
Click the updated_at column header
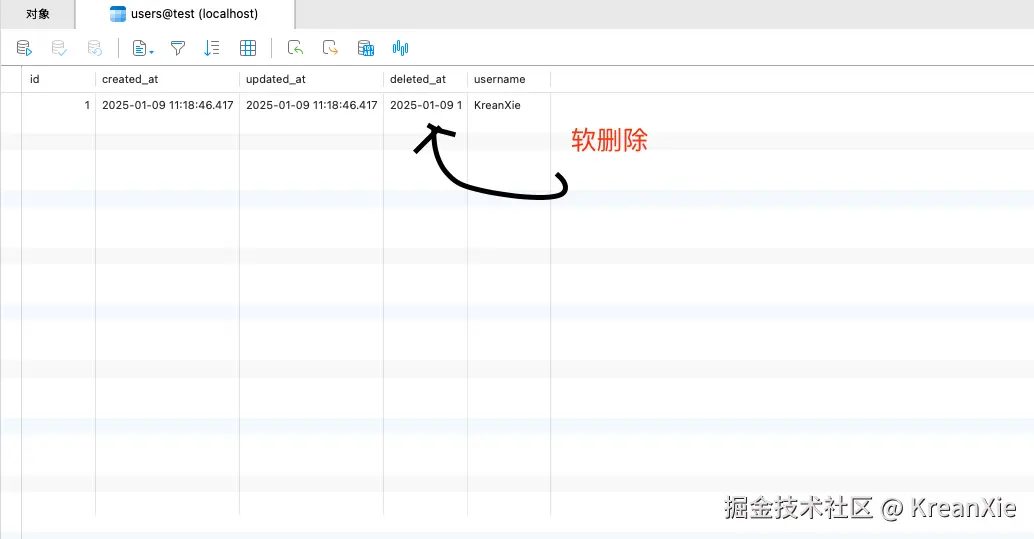coord(311,79)
